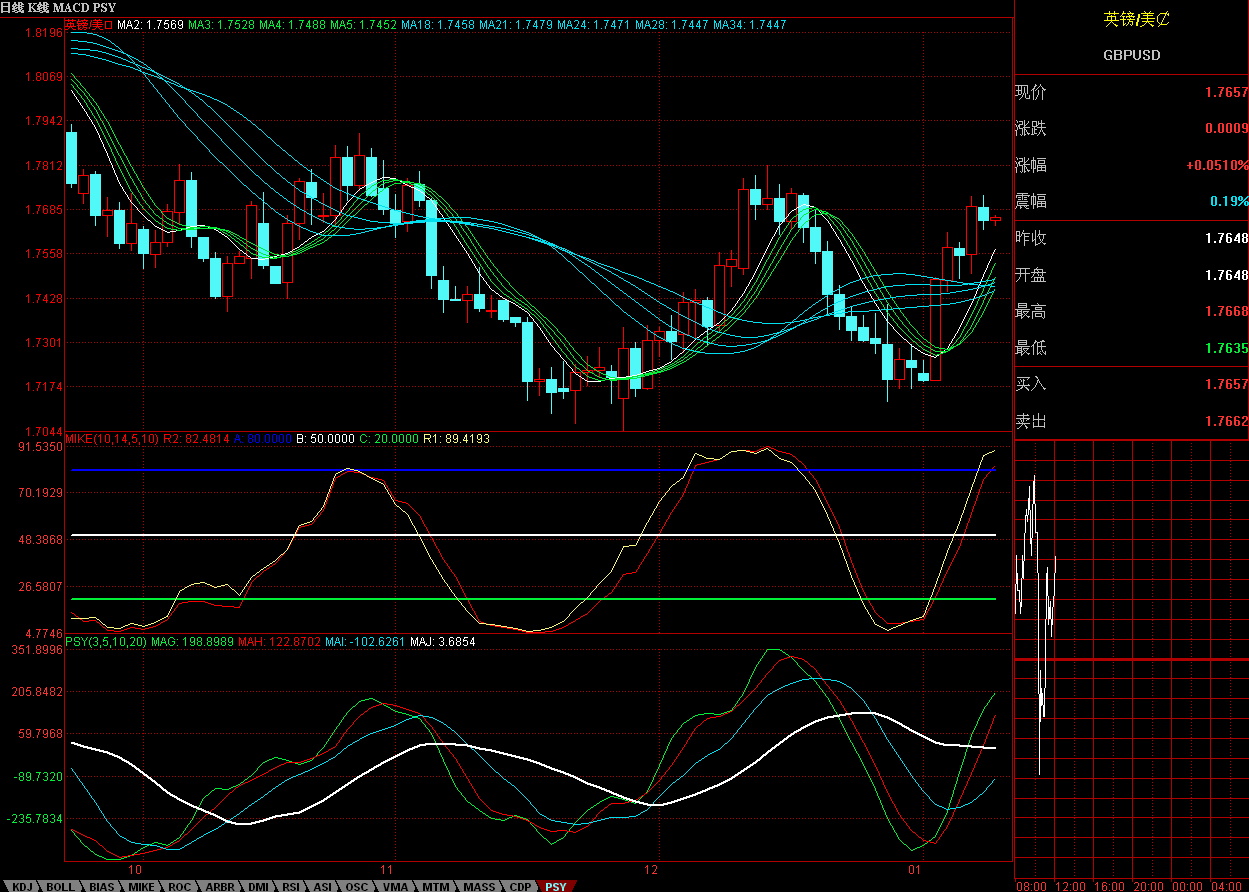
Task: Click the GBPUSD symbol code
Action: coord(1131,55)
